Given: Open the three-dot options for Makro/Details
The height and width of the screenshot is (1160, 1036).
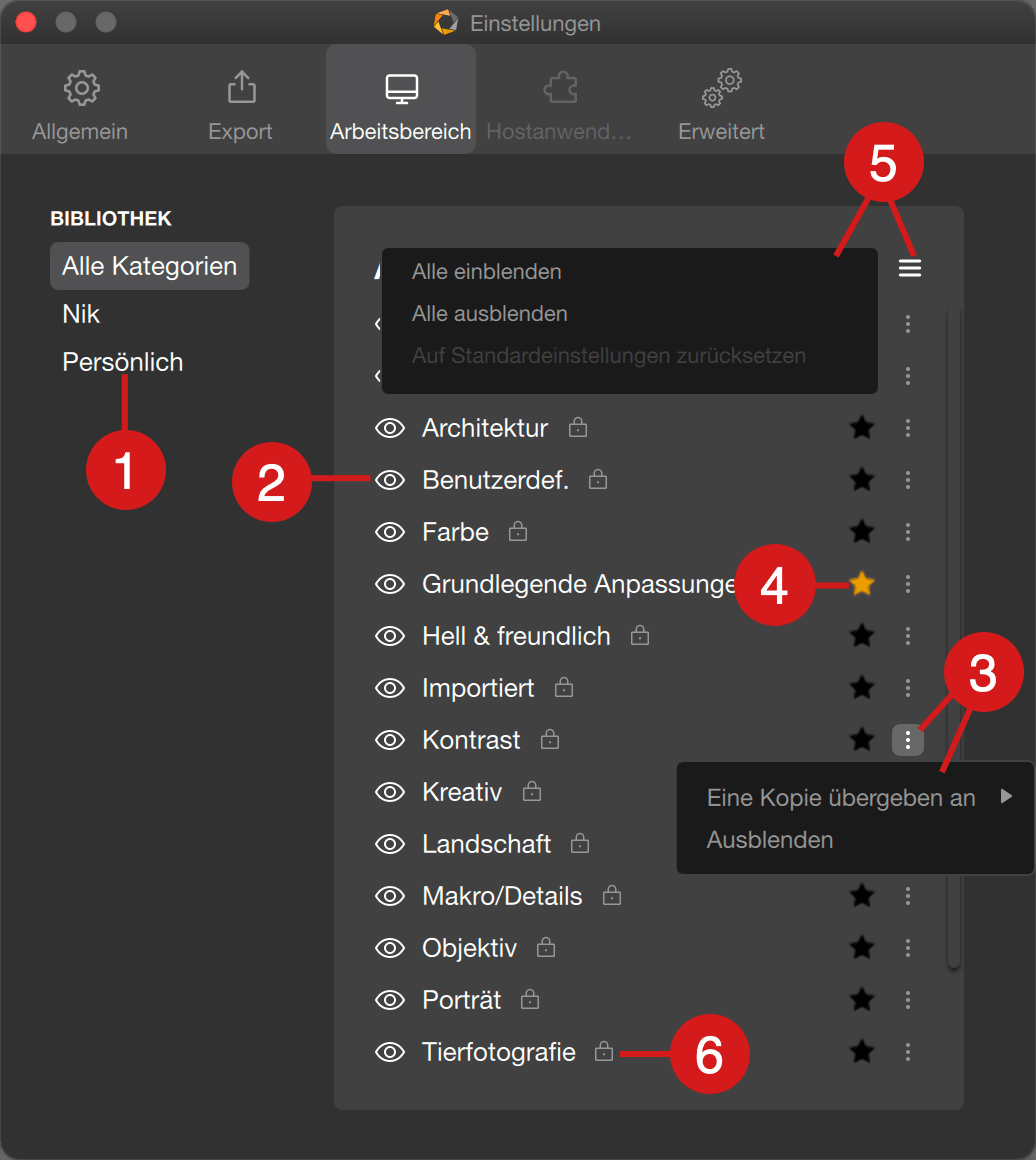Looking at the screenshot, I should [x=908, y=896].
